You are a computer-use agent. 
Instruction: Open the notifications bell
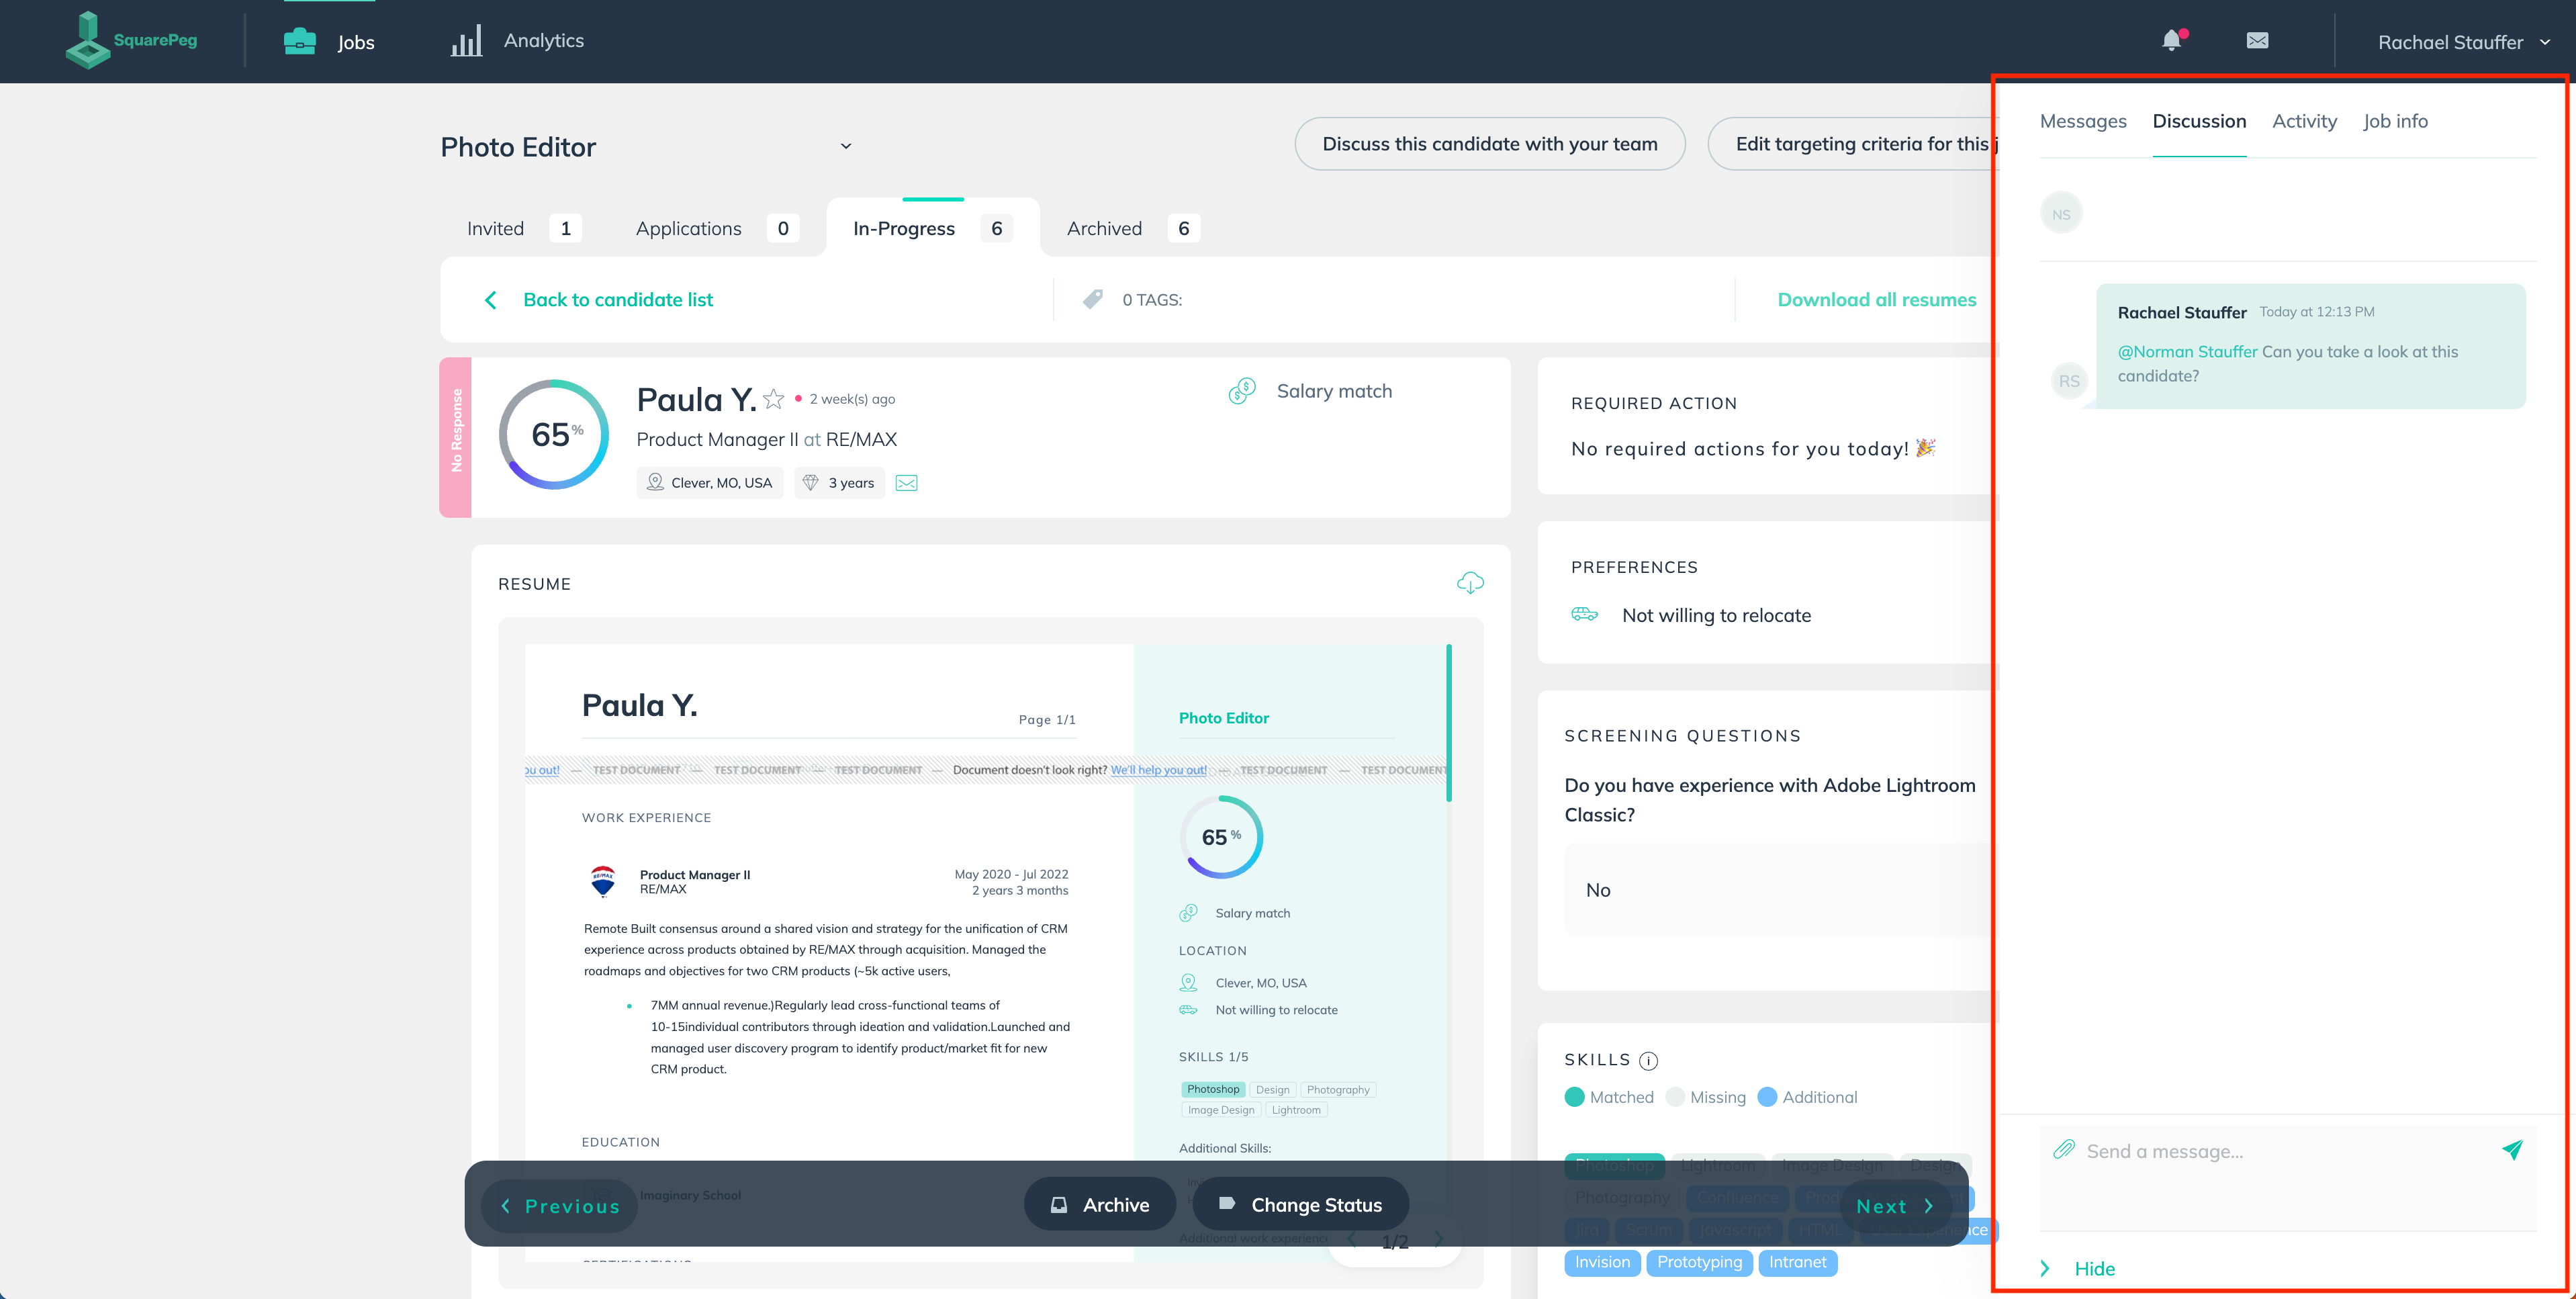[x=2171, y=41]
